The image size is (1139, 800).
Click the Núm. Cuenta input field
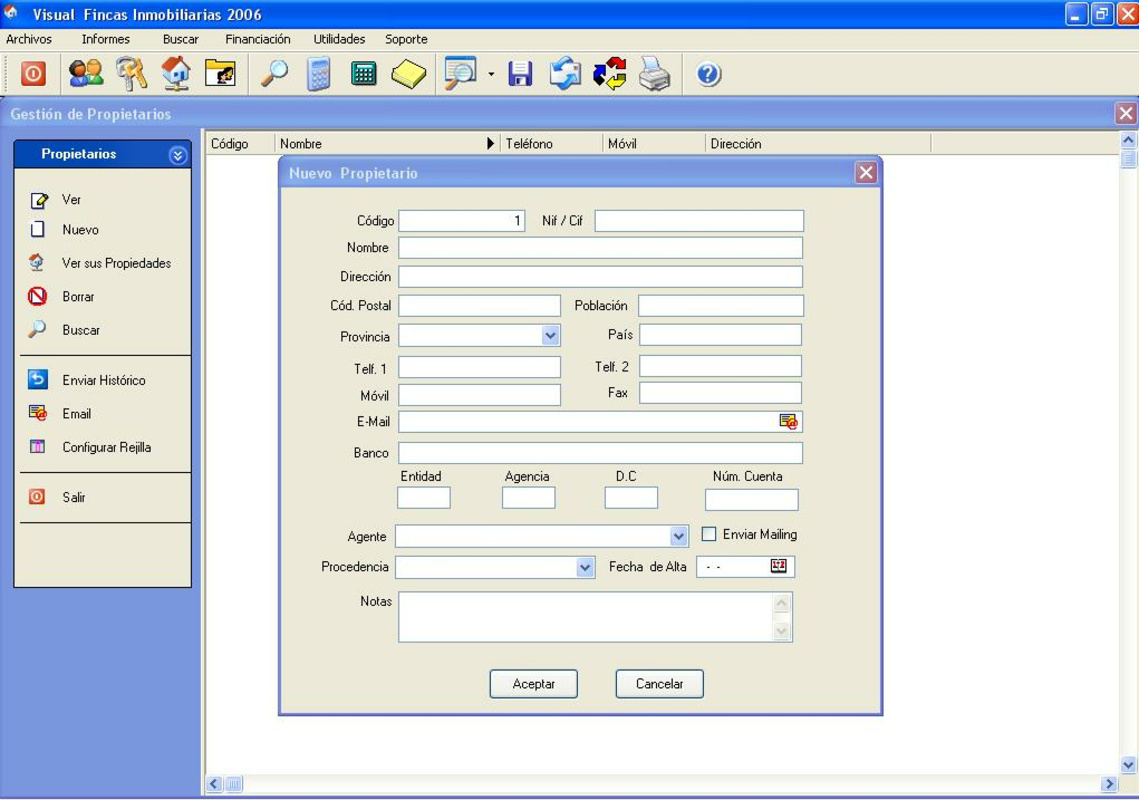point(751,500)
